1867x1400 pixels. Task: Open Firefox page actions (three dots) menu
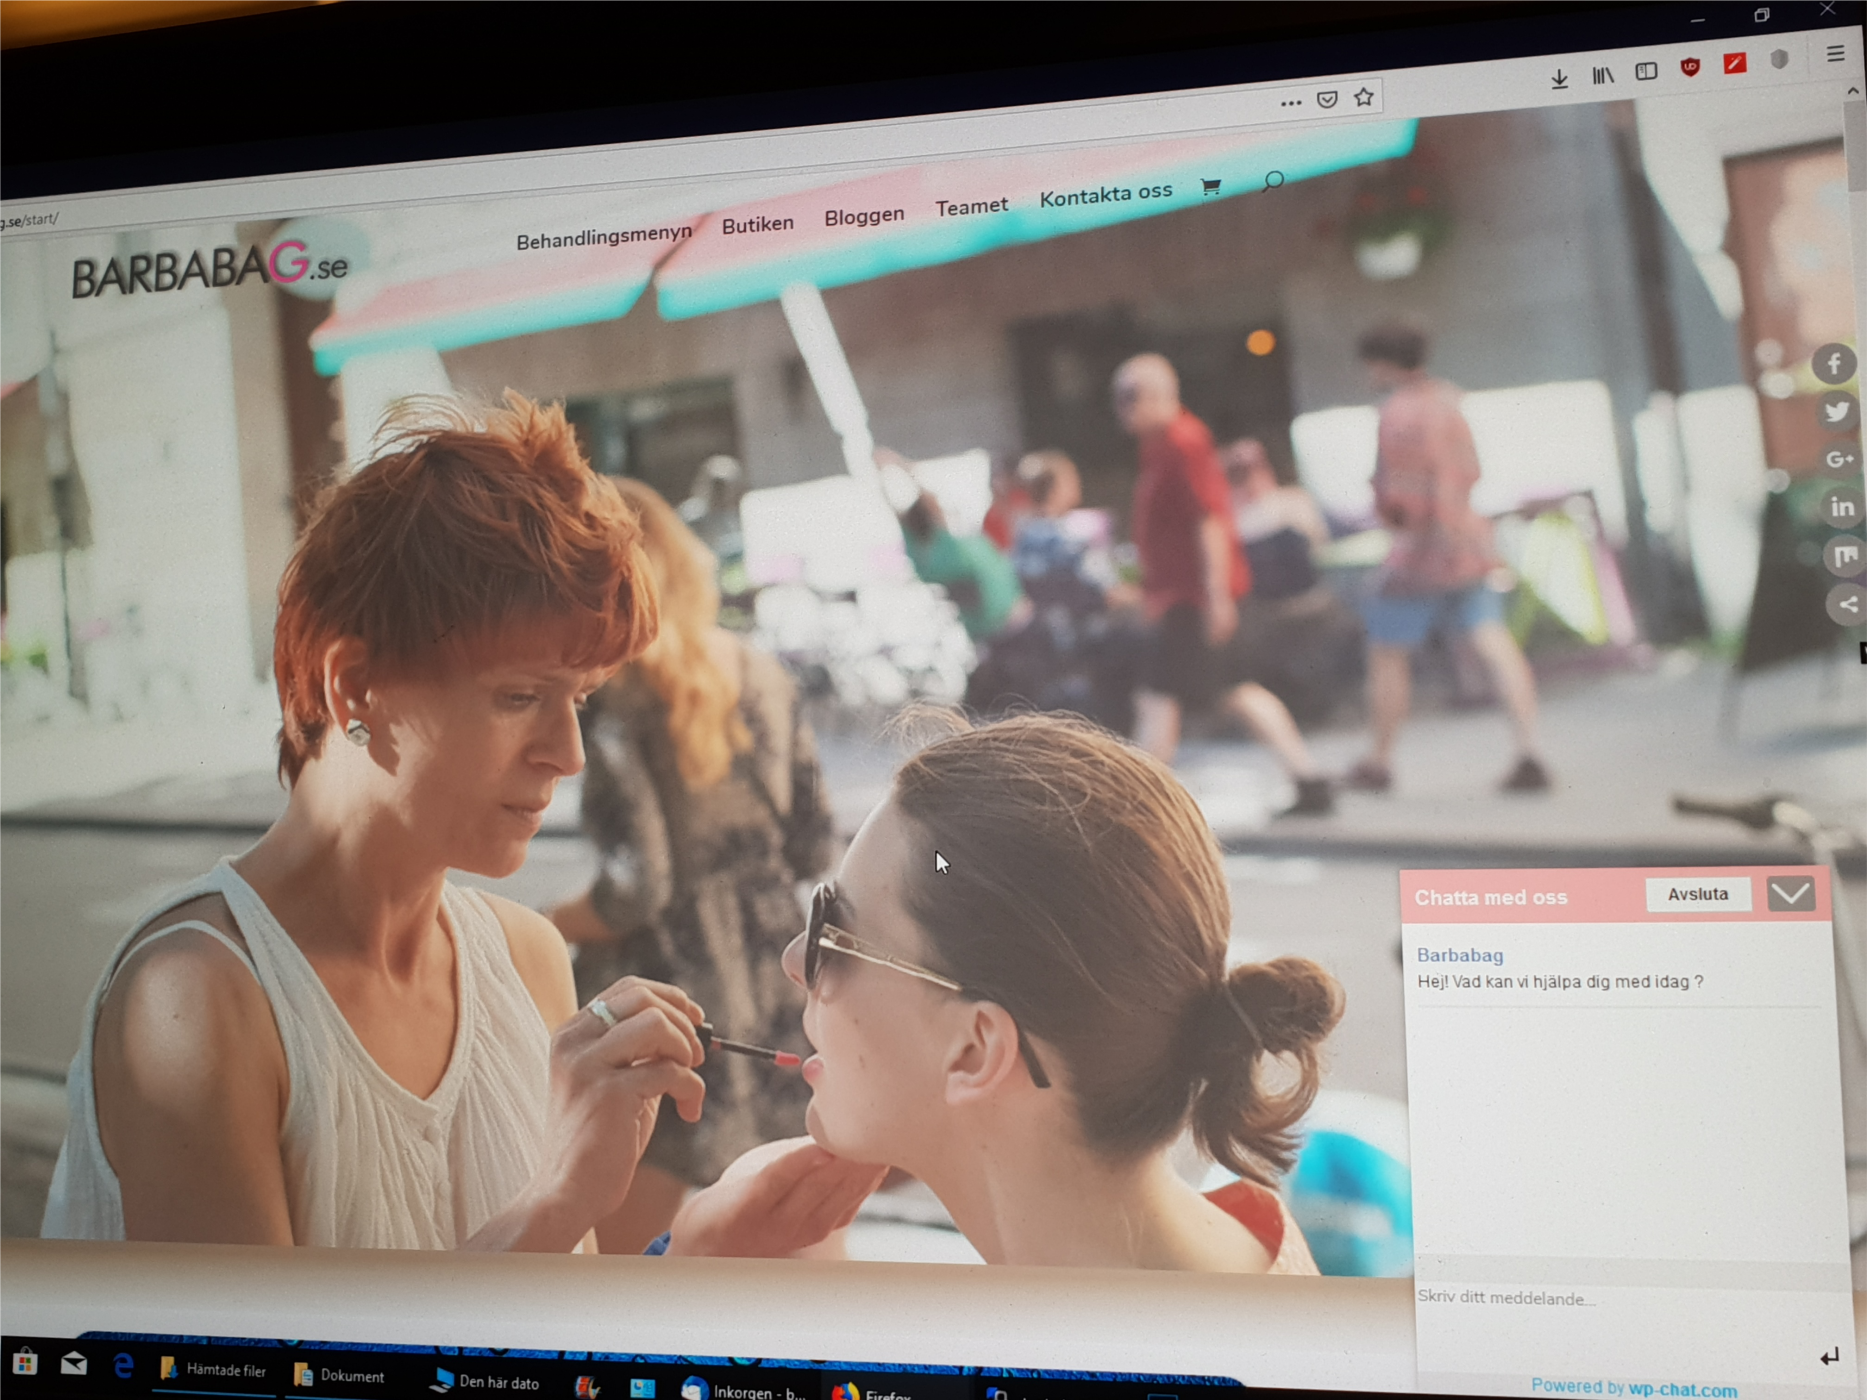[1290, 102]
